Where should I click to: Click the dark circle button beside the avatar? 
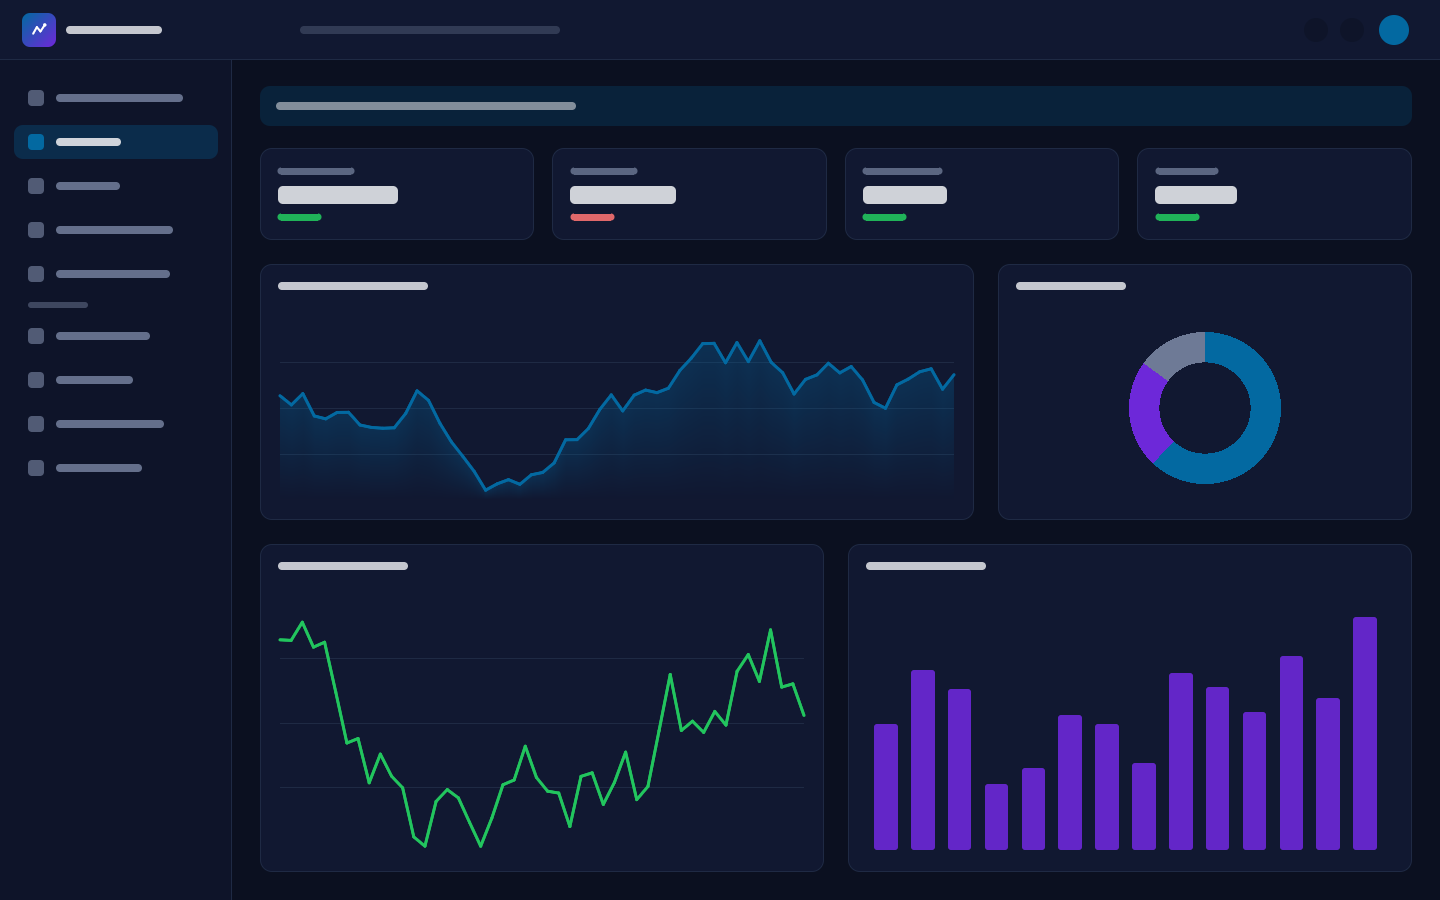point(1352,30)
